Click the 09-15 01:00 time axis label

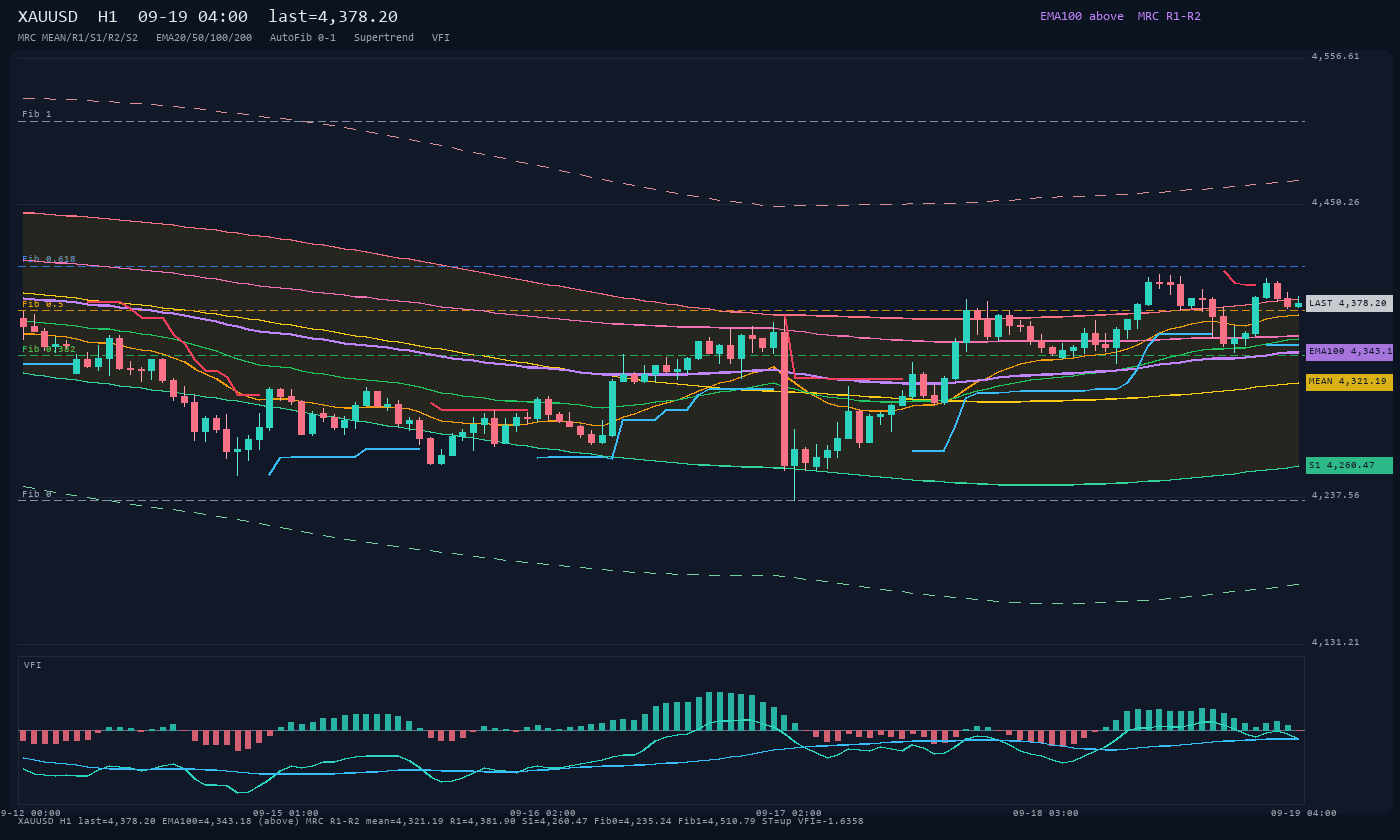coord(286,813)
